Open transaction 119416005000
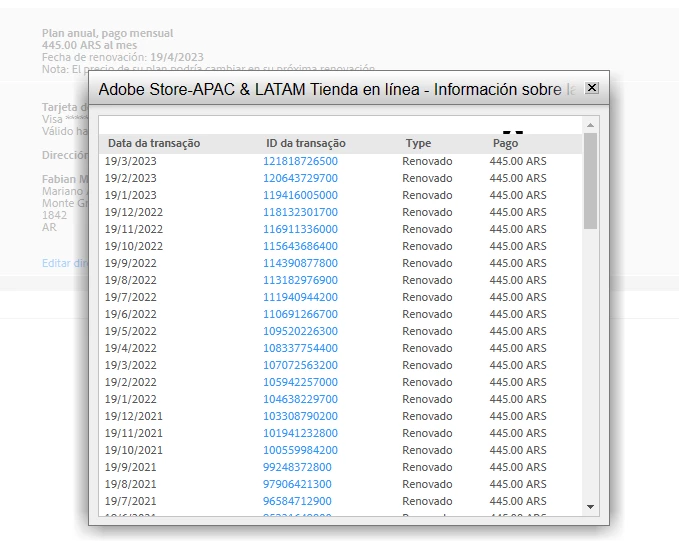 [x=300, y=195]
